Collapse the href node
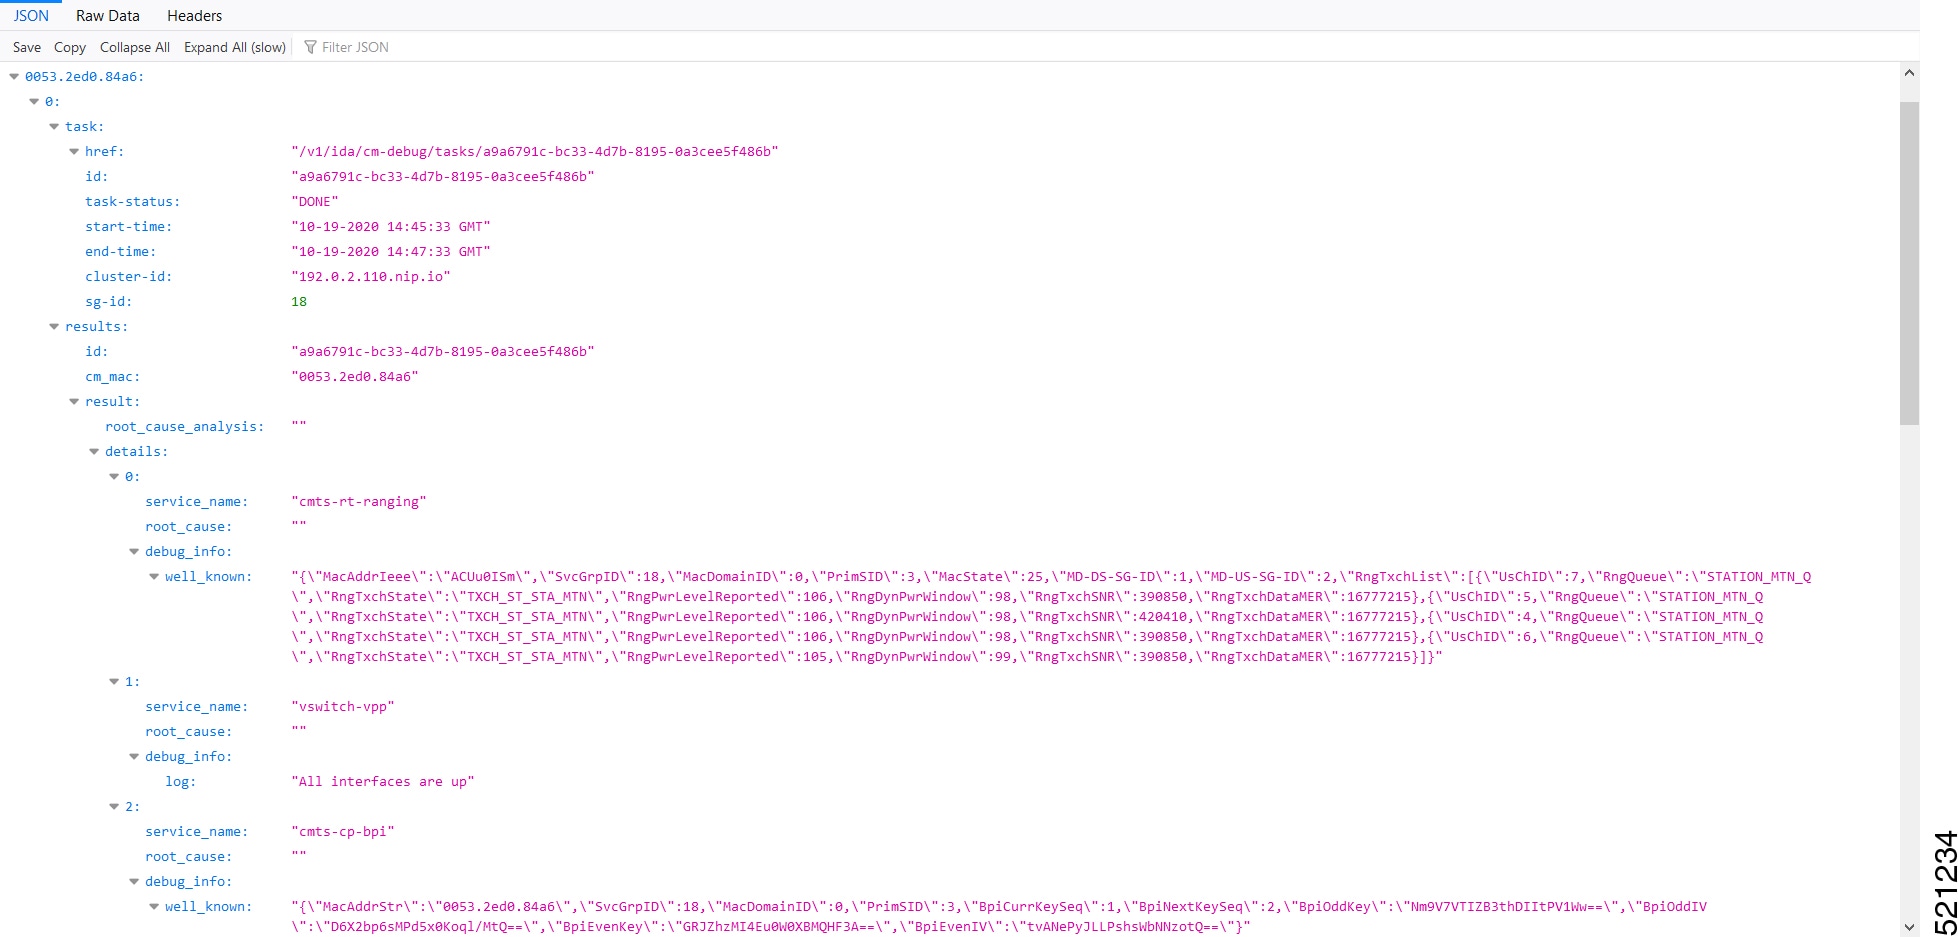Screen dimensions: 1958x937 pyautogui.click(x=74, y=151)
